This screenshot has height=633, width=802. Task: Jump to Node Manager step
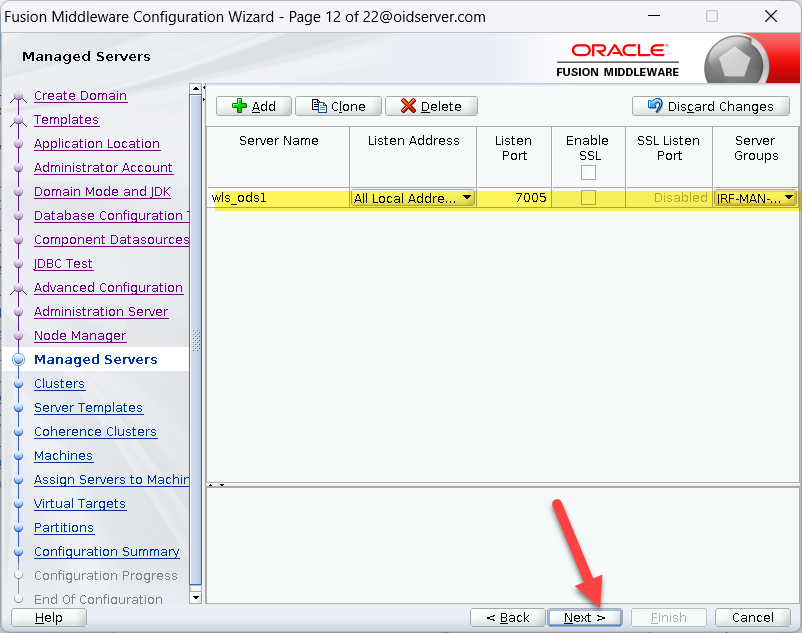[80, 336]
